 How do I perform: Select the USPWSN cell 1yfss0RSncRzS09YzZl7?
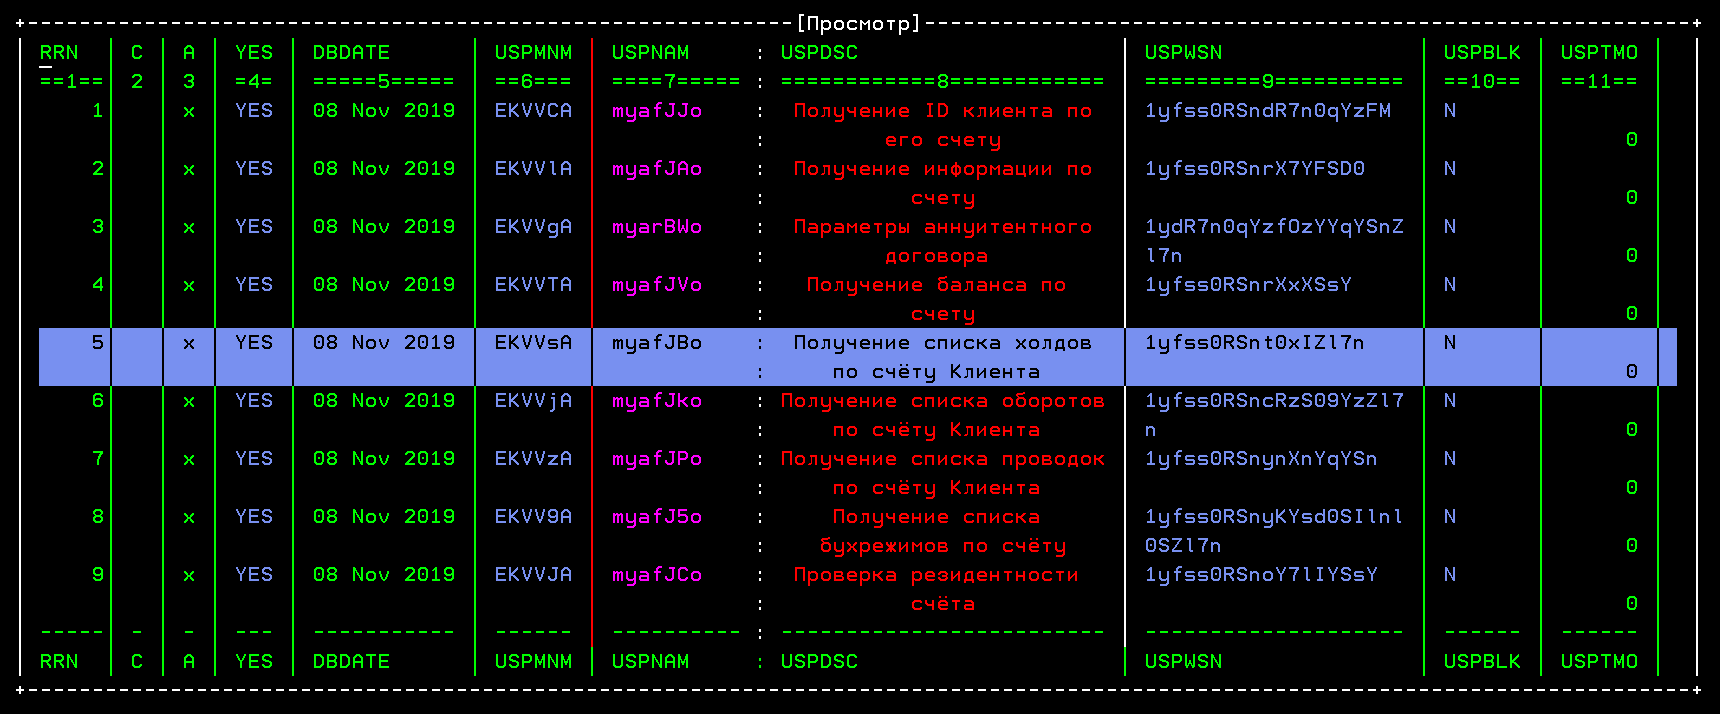click(x=1274, y=401)
